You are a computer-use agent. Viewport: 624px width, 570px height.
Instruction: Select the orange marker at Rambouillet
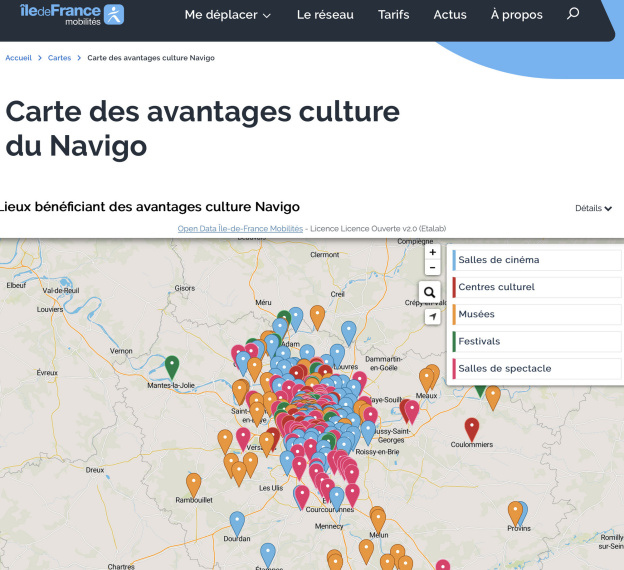click(193, 484)
